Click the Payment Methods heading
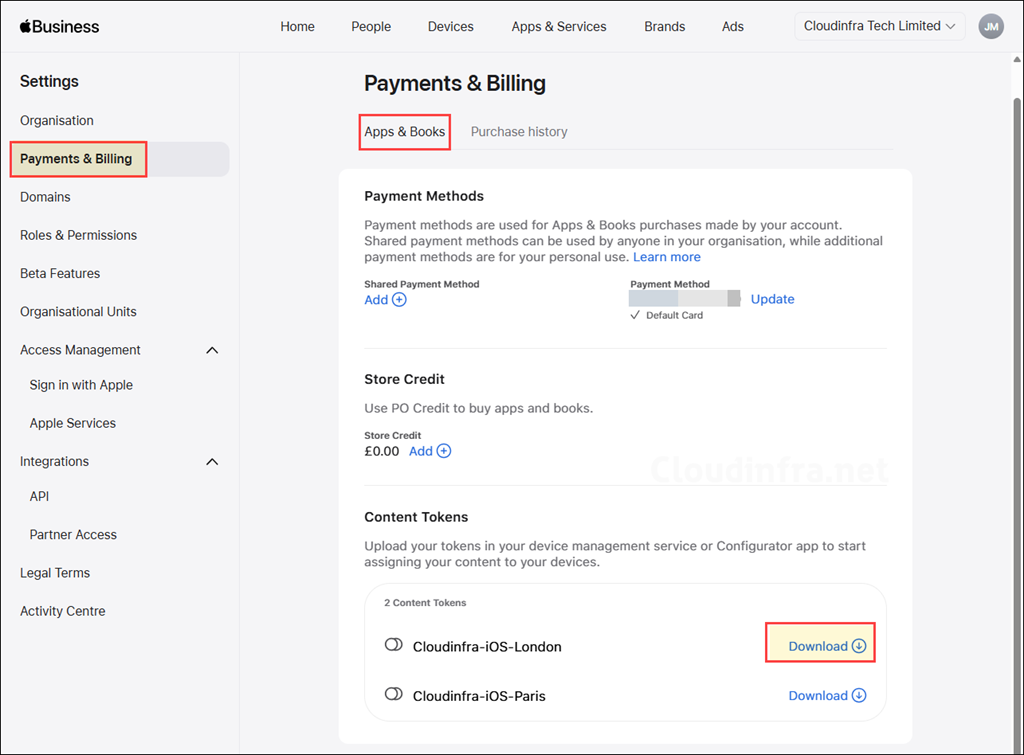This screenshot has height=755, width=1024. [x=424, y=197]
